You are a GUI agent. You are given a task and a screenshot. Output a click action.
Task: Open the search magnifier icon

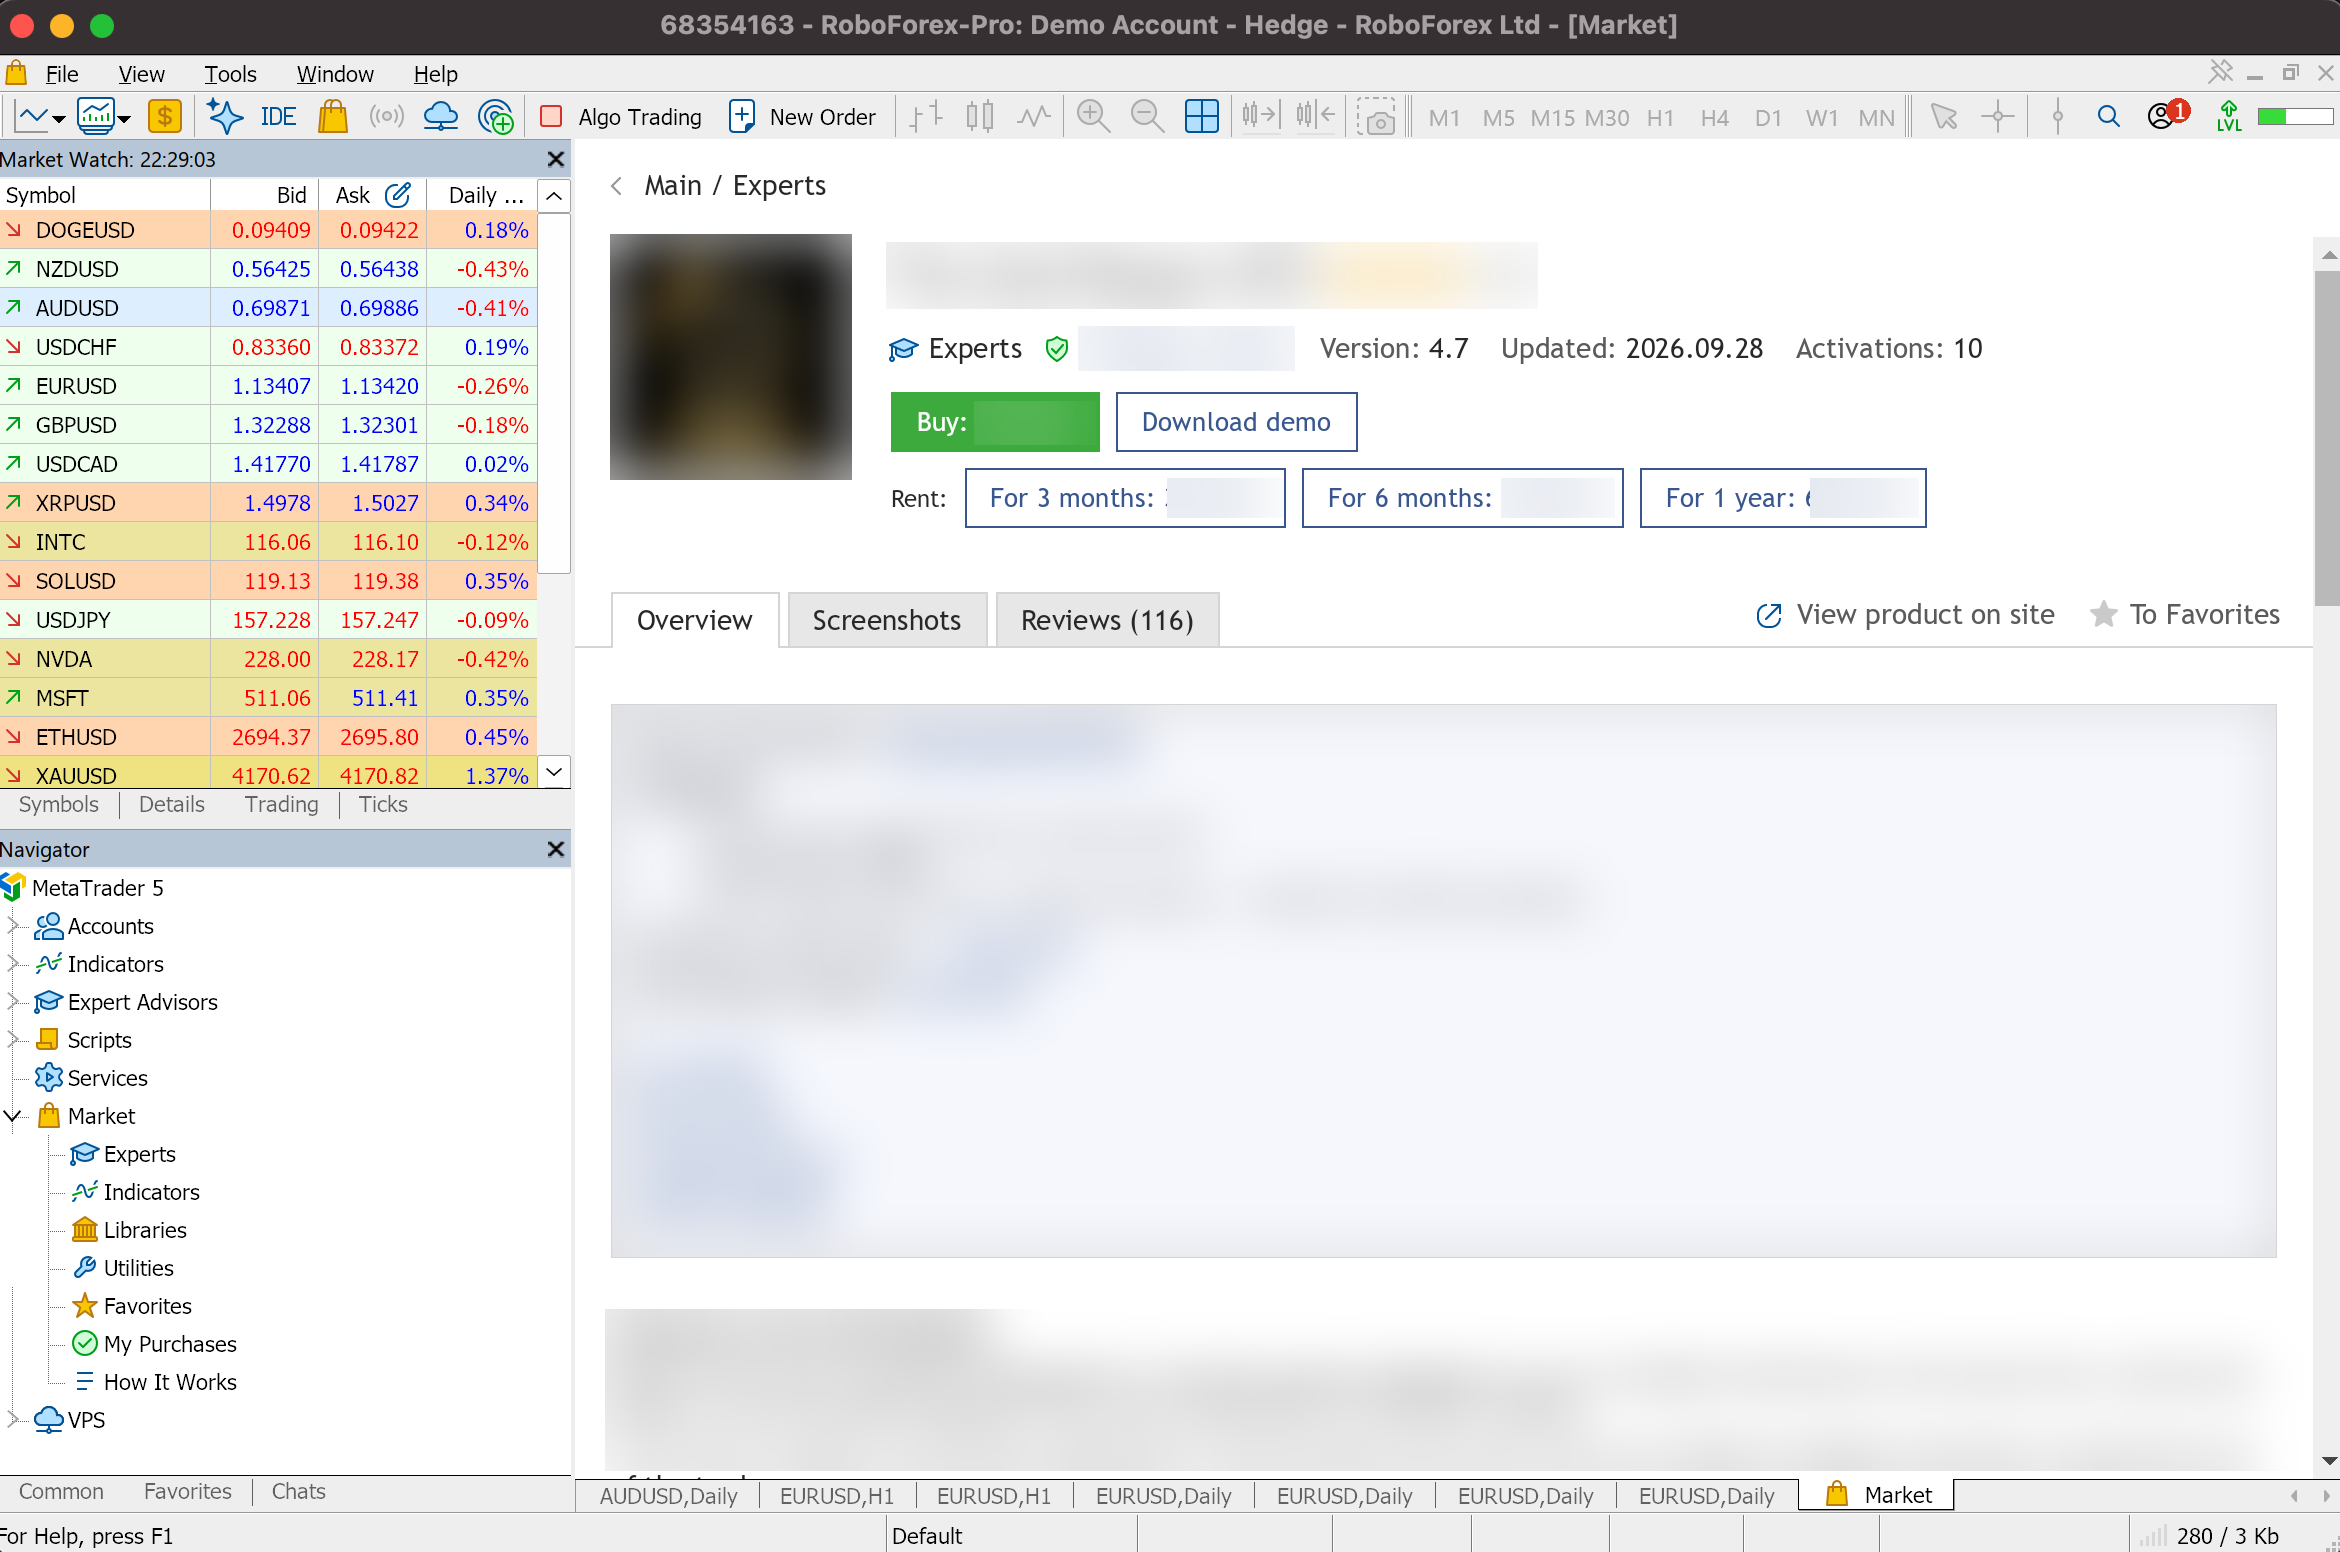pyautogui.click(x=2108, y=117)
